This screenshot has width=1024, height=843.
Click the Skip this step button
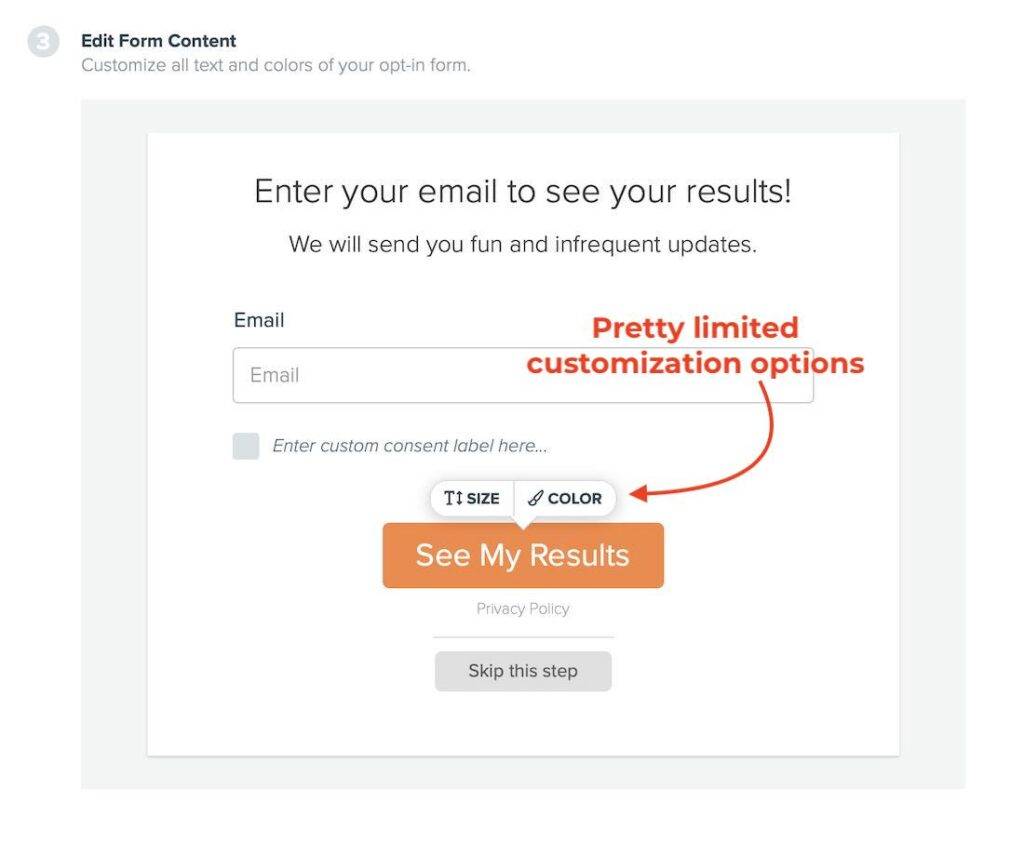(x=523, y=671)
